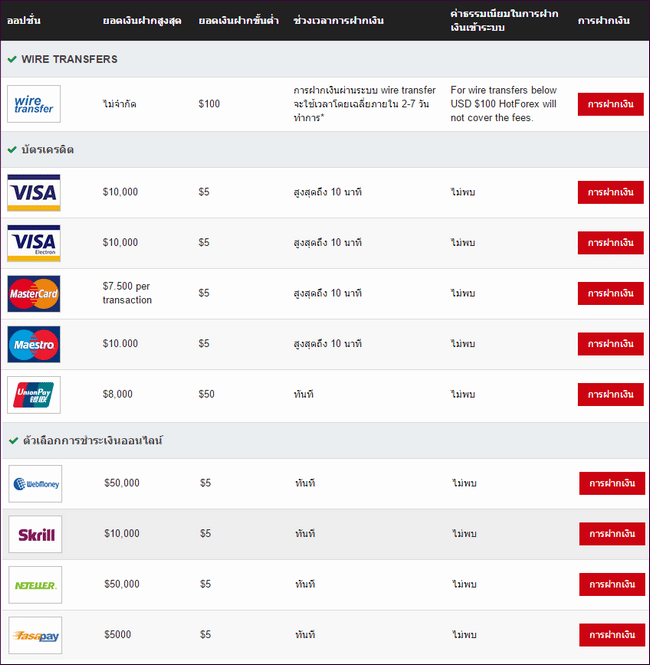The image size is (650, 665).
Task: Click the UnionPay logo icon
Action: (33, 395)
